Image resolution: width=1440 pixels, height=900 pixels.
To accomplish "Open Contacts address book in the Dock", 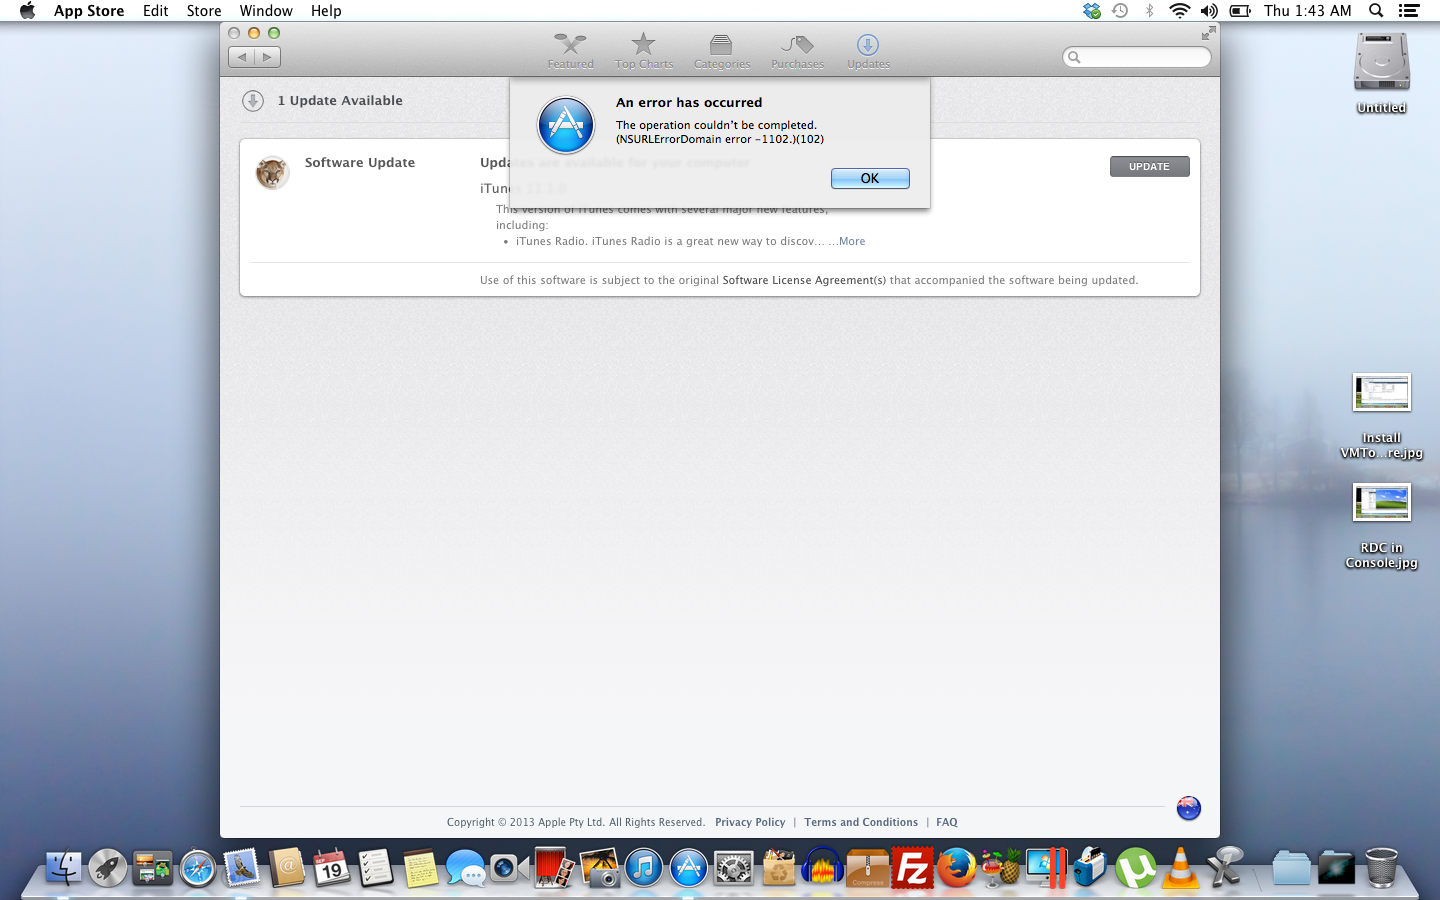I will (287, 868).
